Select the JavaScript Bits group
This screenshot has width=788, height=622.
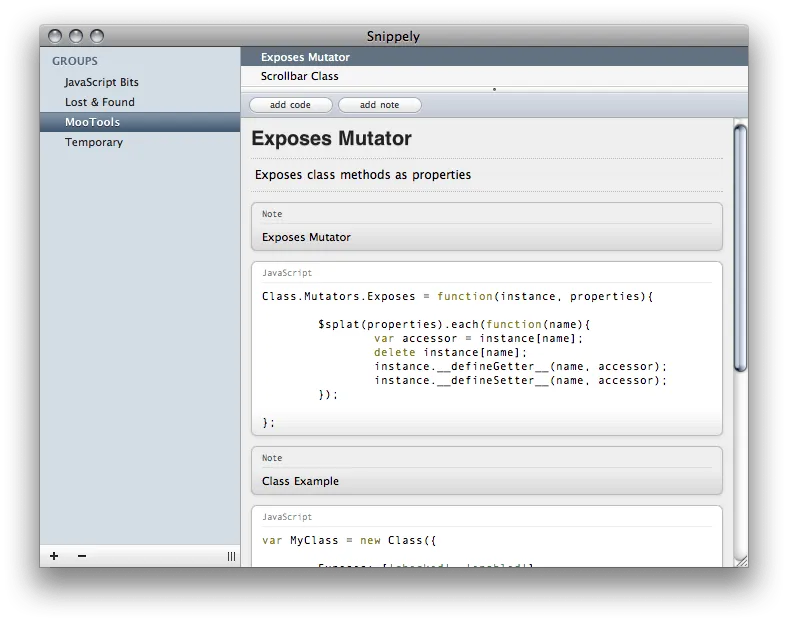click(102, 82)
